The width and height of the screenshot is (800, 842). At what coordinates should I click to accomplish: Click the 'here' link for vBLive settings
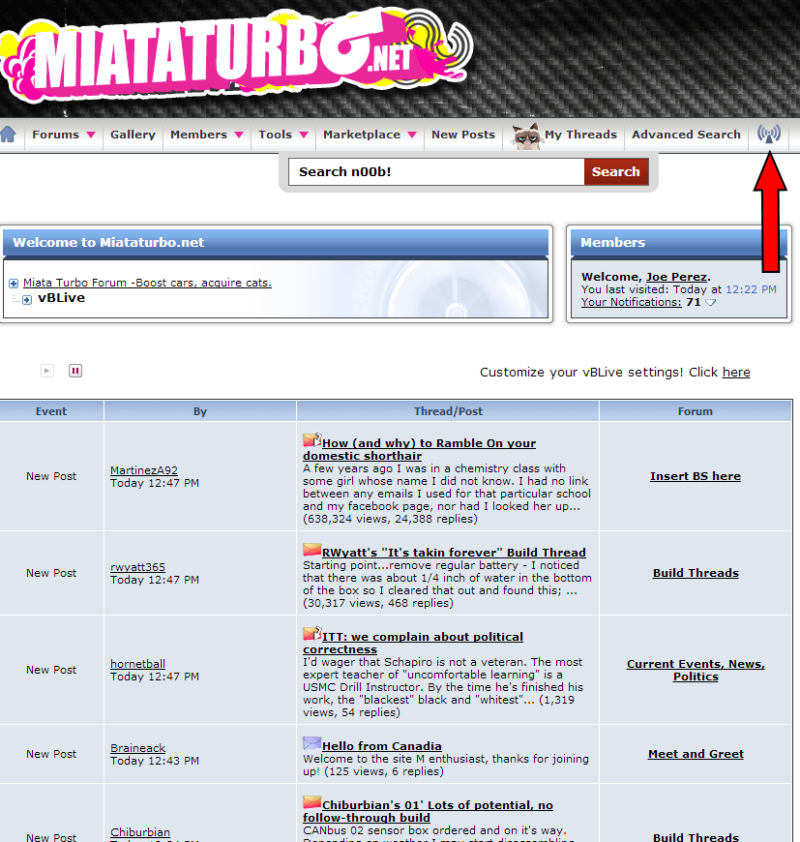pos(736,372)
